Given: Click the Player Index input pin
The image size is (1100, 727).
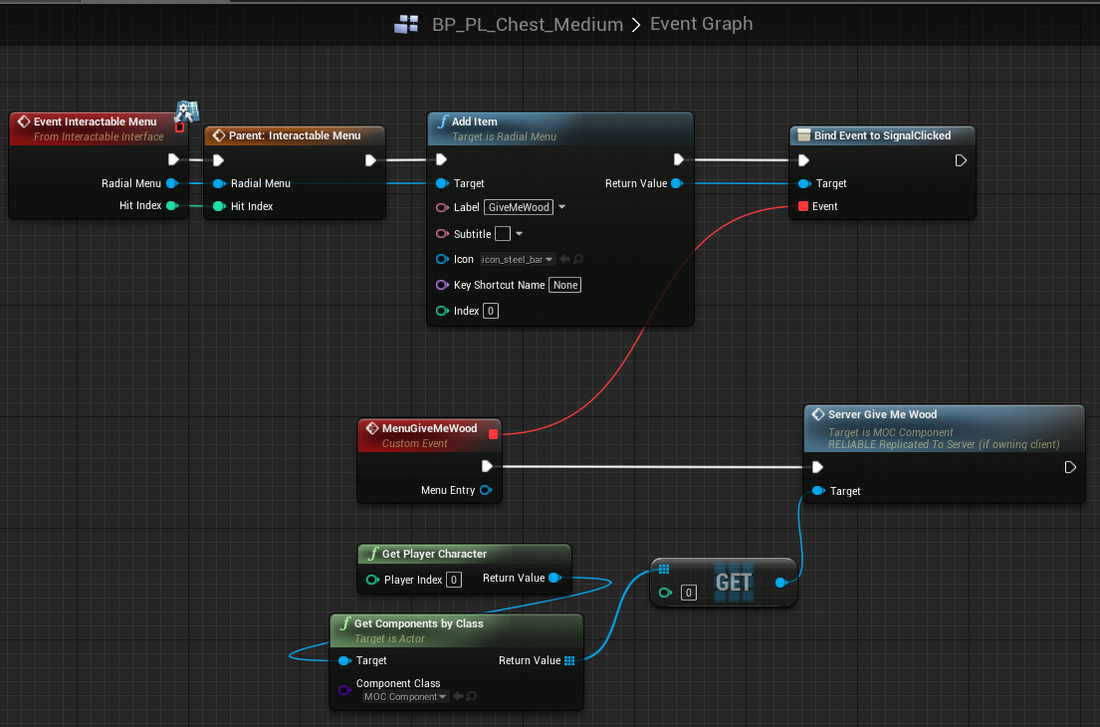Looking at the screenshot, I should [373, 580].
